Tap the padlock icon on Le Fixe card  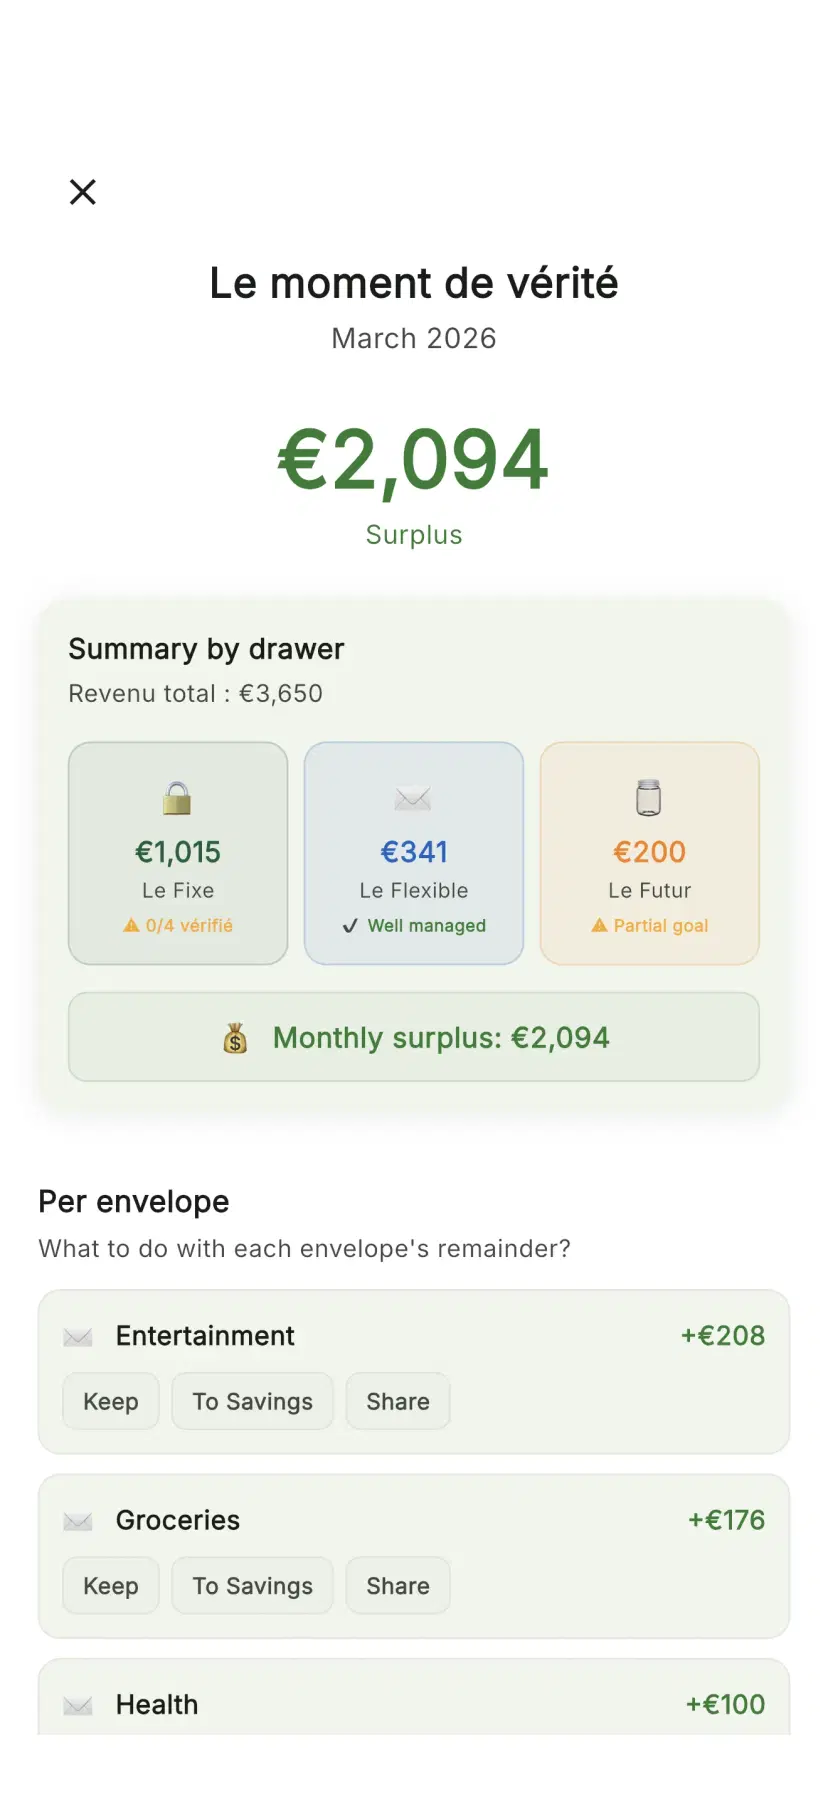pyautogui.click(x=177, y=798)
